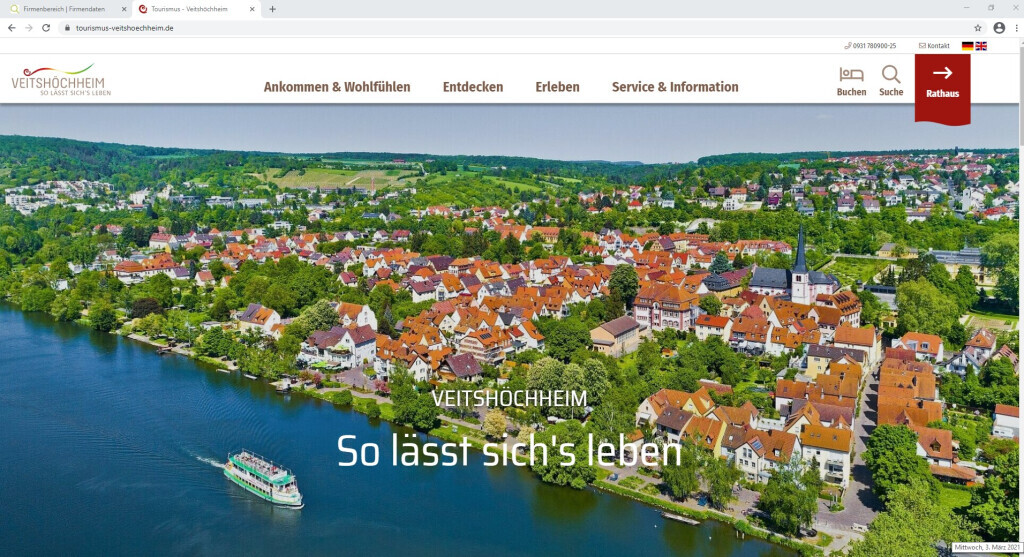Switch language with the British flag
This screenshot has width=1024, height=557.
coord(981,46)
